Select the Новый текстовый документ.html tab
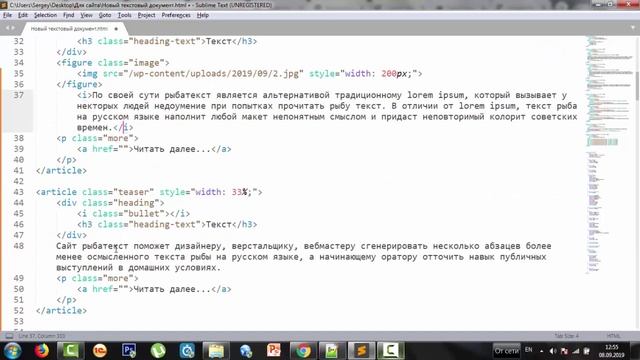The image size is (640, 360). [x=69, y=29]
